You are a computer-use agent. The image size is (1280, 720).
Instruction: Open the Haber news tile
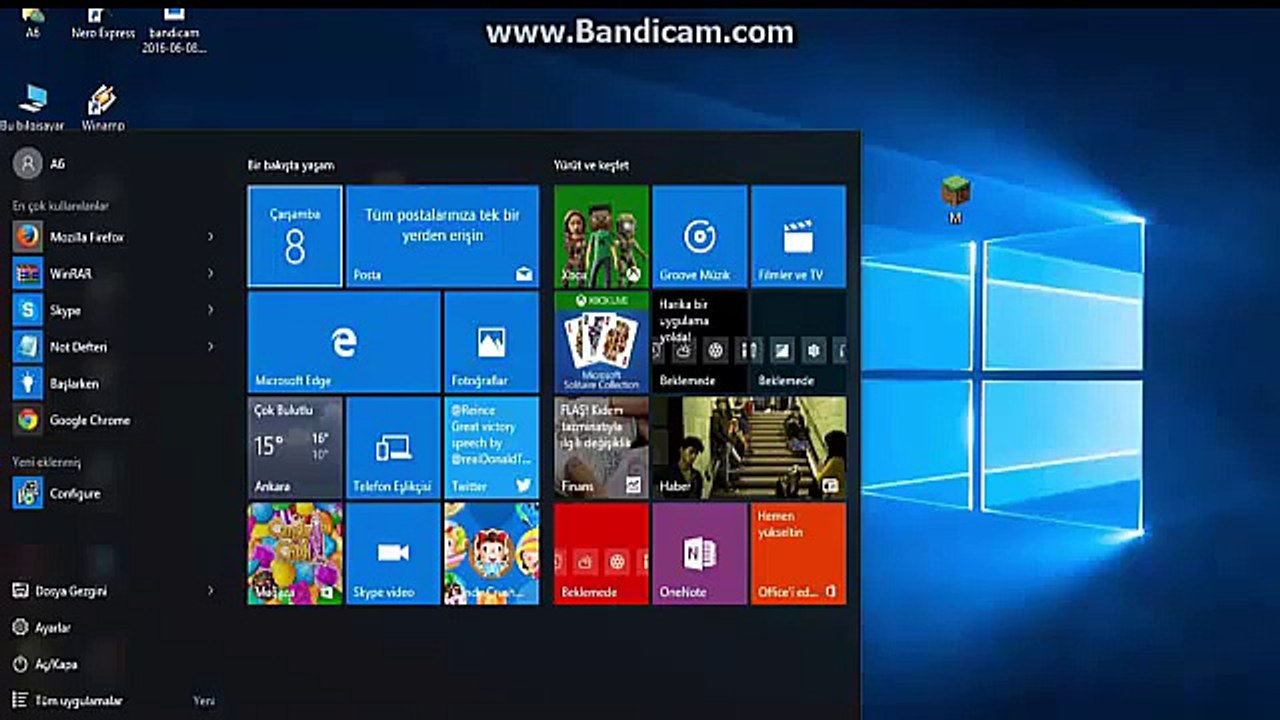(x=749, y=447)
